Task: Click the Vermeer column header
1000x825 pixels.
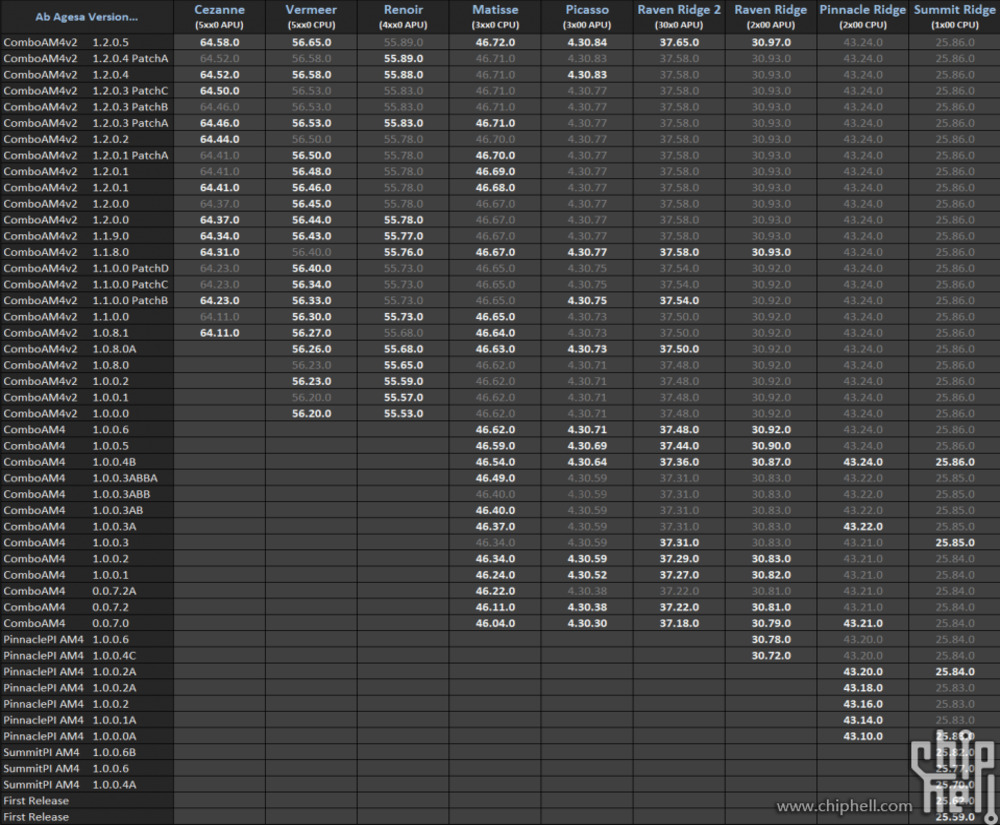Action: [x=311, y=17]
